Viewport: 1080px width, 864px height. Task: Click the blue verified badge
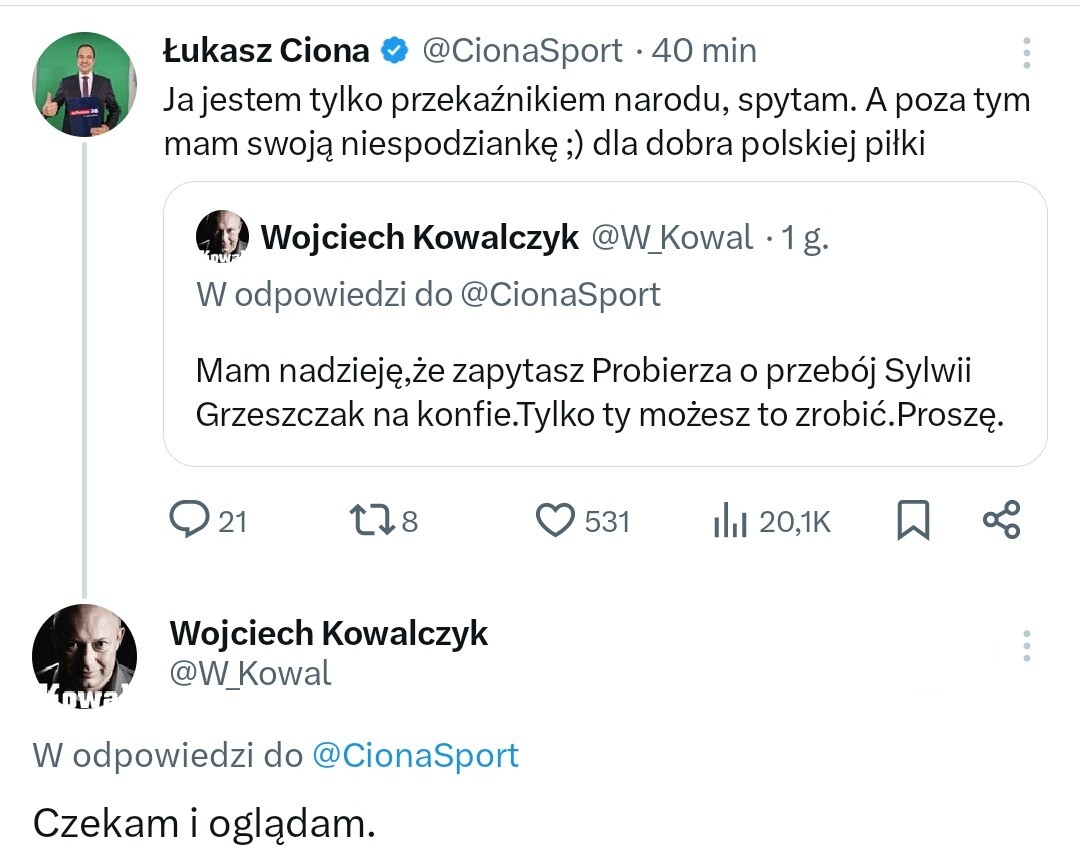tap(396, 50)
